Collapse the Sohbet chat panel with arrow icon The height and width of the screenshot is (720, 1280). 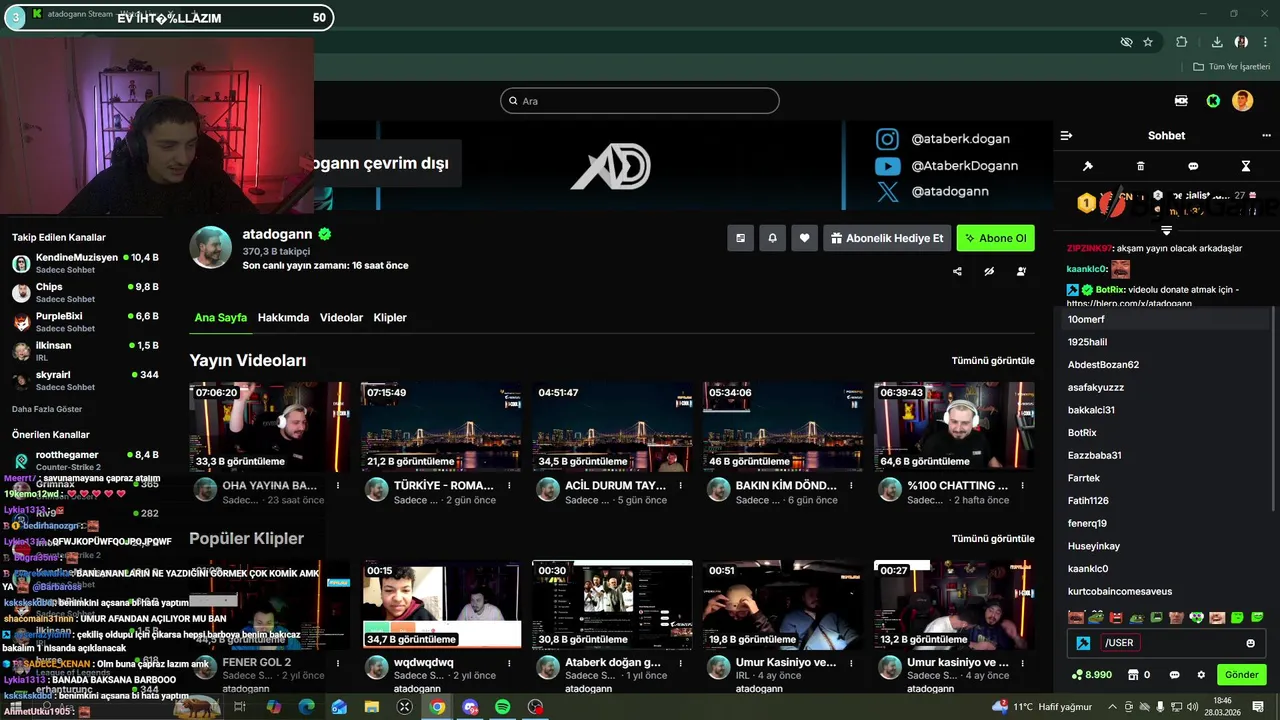pyautogui.click(x=1066, y=135)
